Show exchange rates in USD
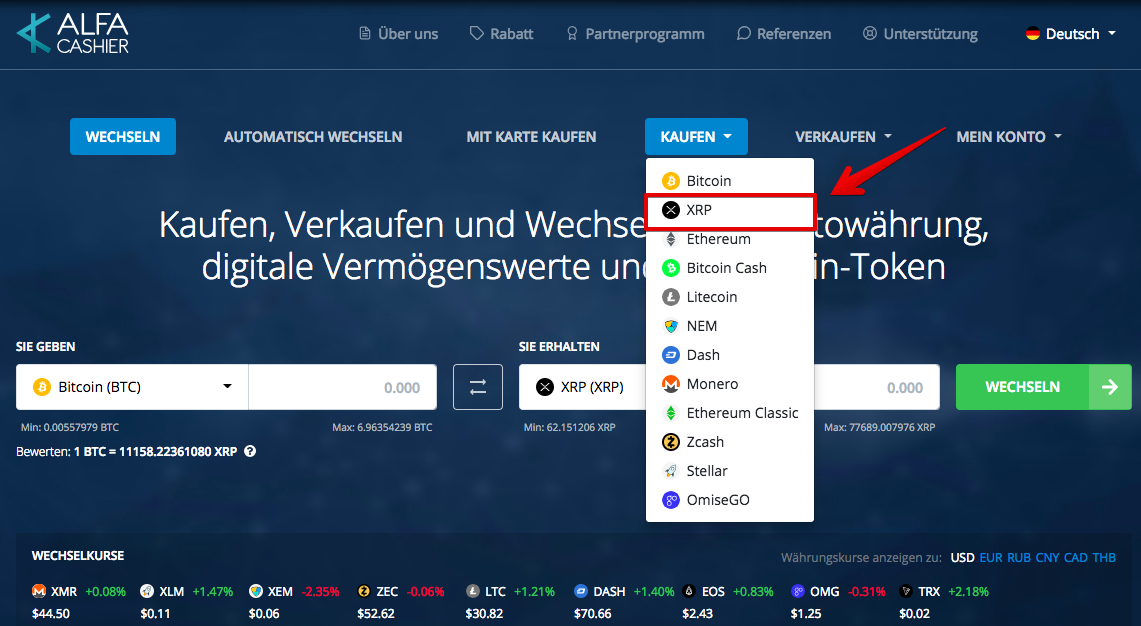Viewport: 1141px width, 626px height. 962,558
